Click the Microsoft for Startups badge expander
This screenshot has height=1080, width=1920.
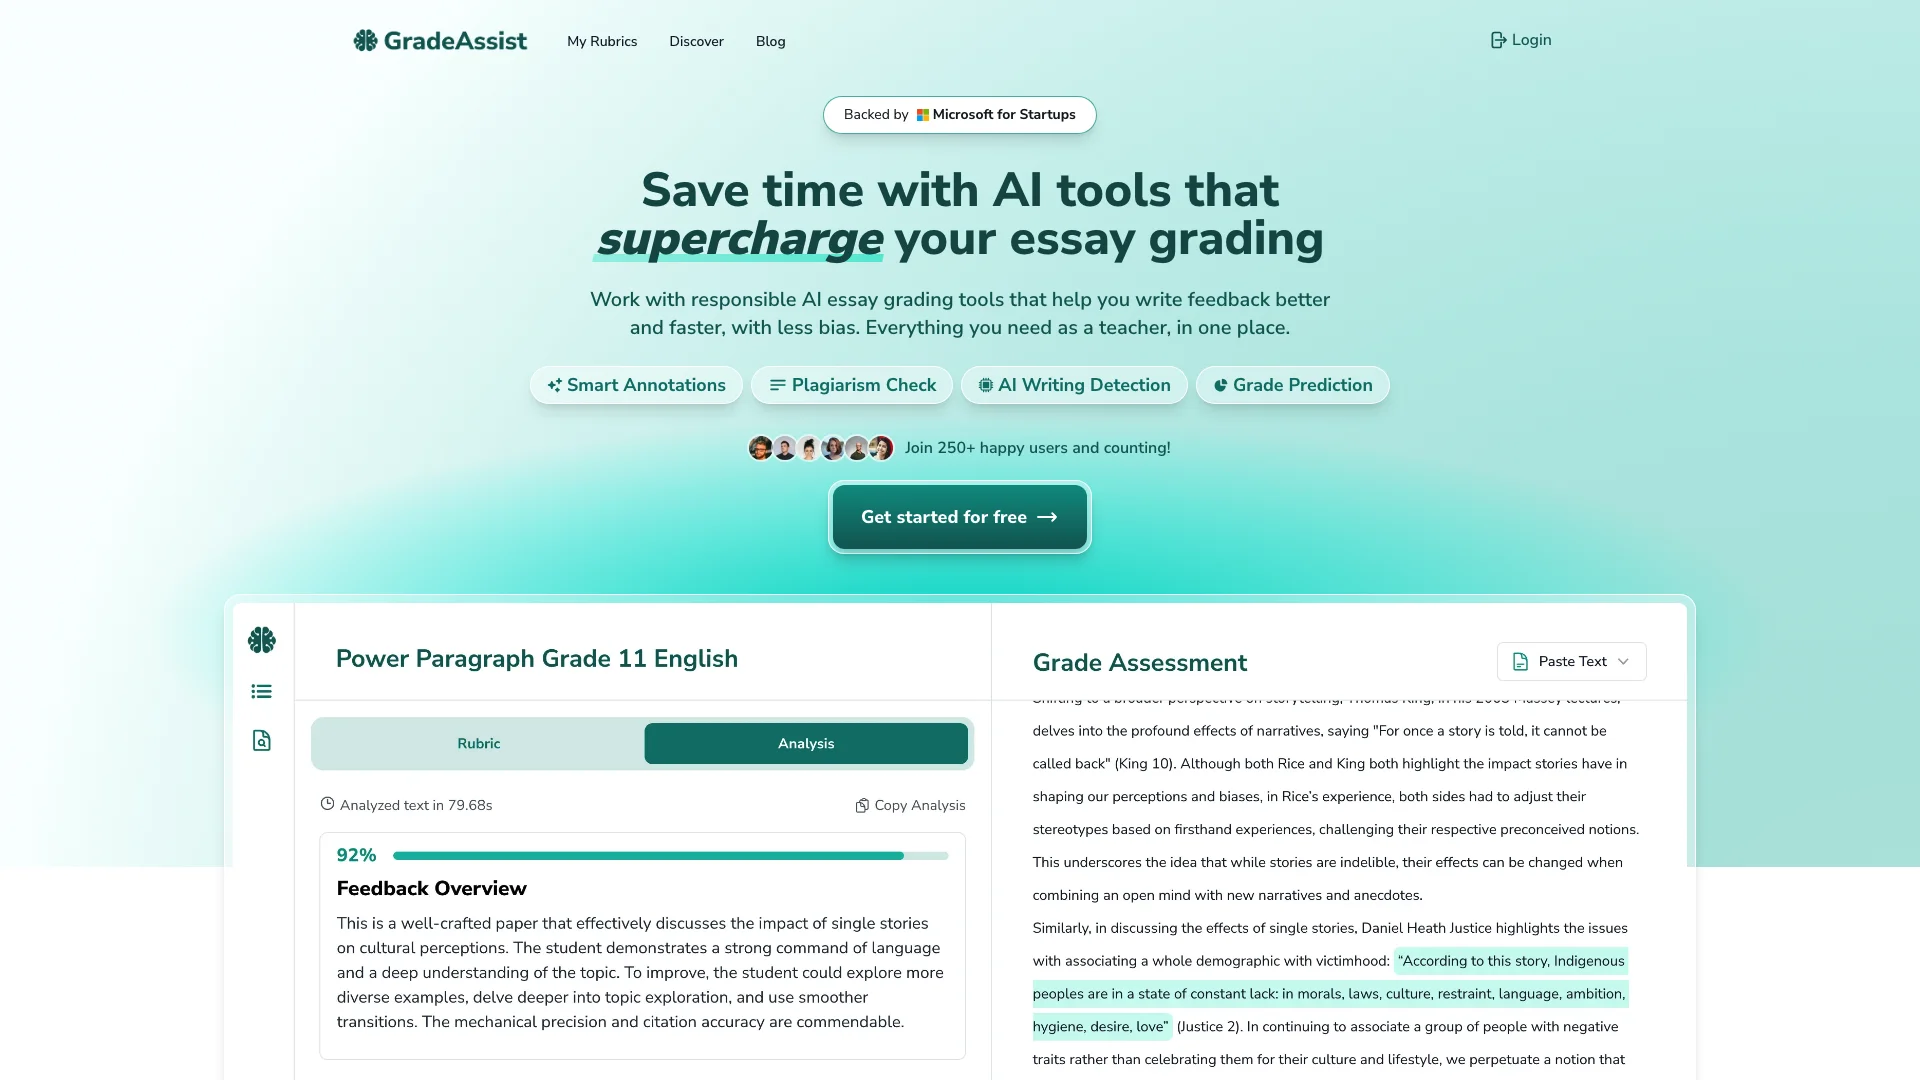pos(959,115)
